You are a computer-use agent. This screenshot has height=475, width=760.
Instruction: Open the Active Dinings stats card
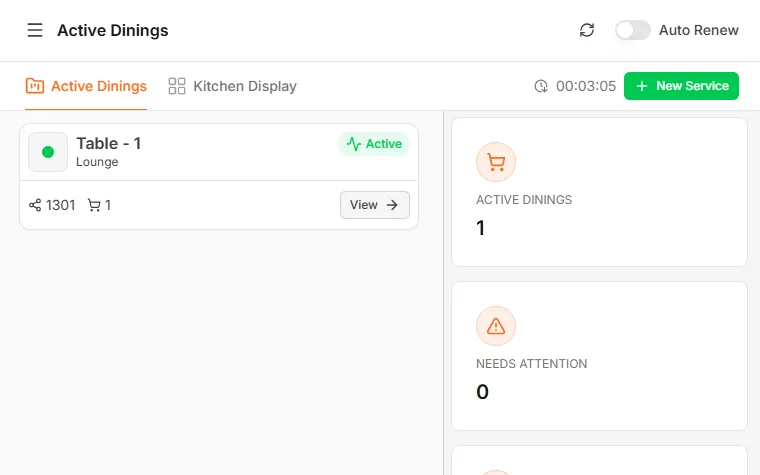tap(599, 192)
